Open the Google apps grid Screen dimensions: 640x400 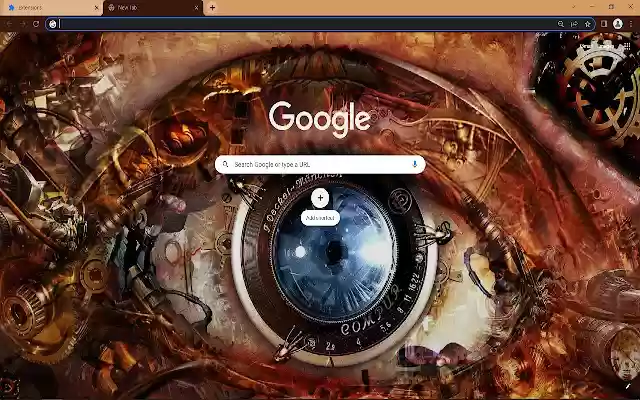[x=627, y=46]
